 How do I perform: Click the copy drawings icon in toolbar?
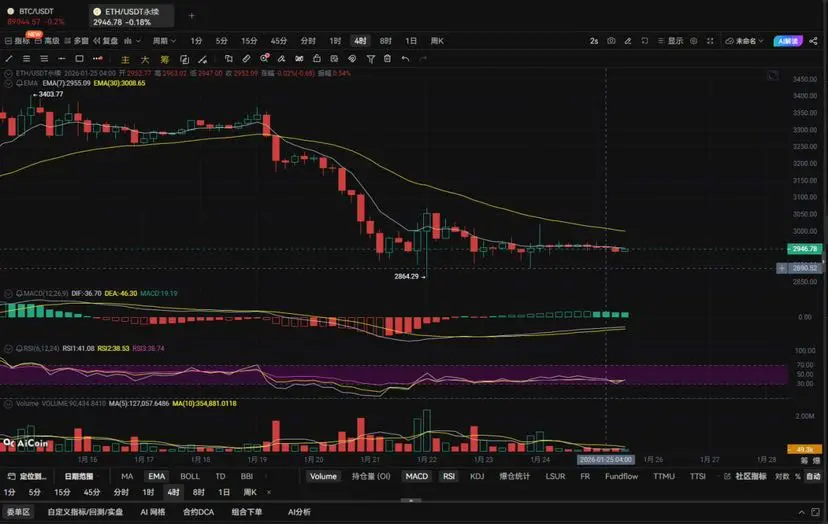[228, 59]
